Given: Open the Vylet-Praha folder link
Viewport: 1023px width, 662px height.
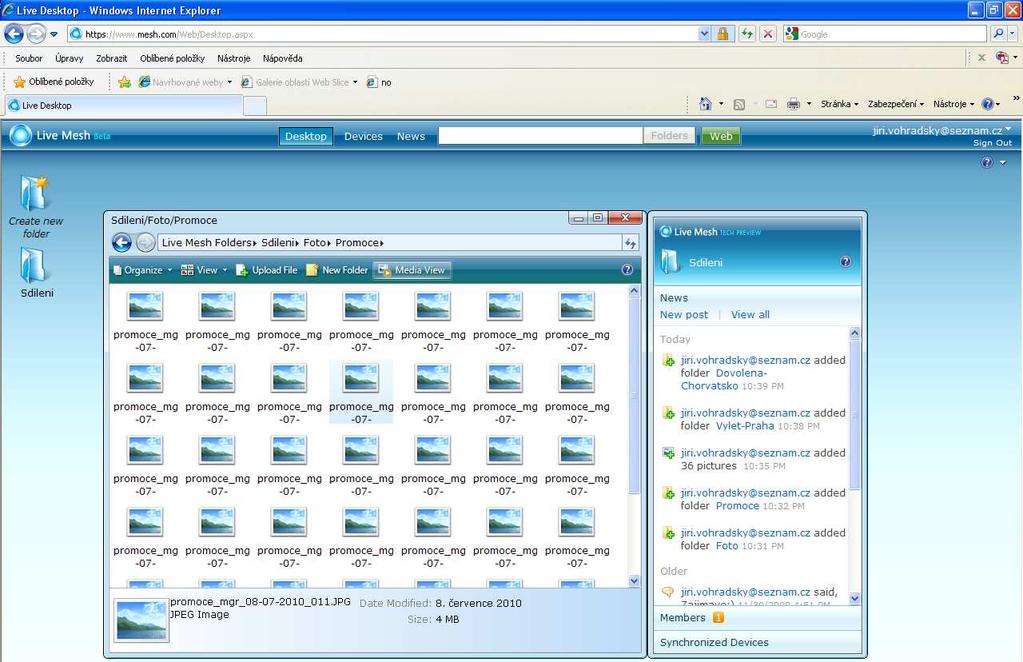Looking at the screenshot, I should coord(745,426).
